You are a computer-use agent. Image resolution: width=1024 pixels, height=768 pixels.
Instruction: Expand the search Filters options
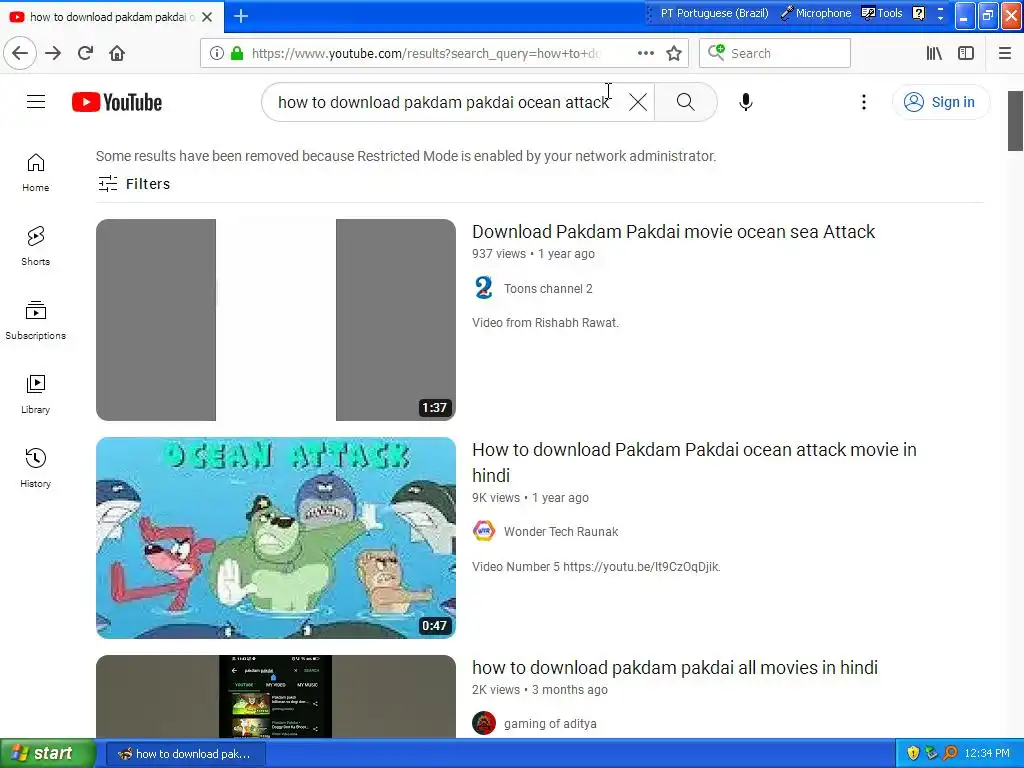(134, 184)
